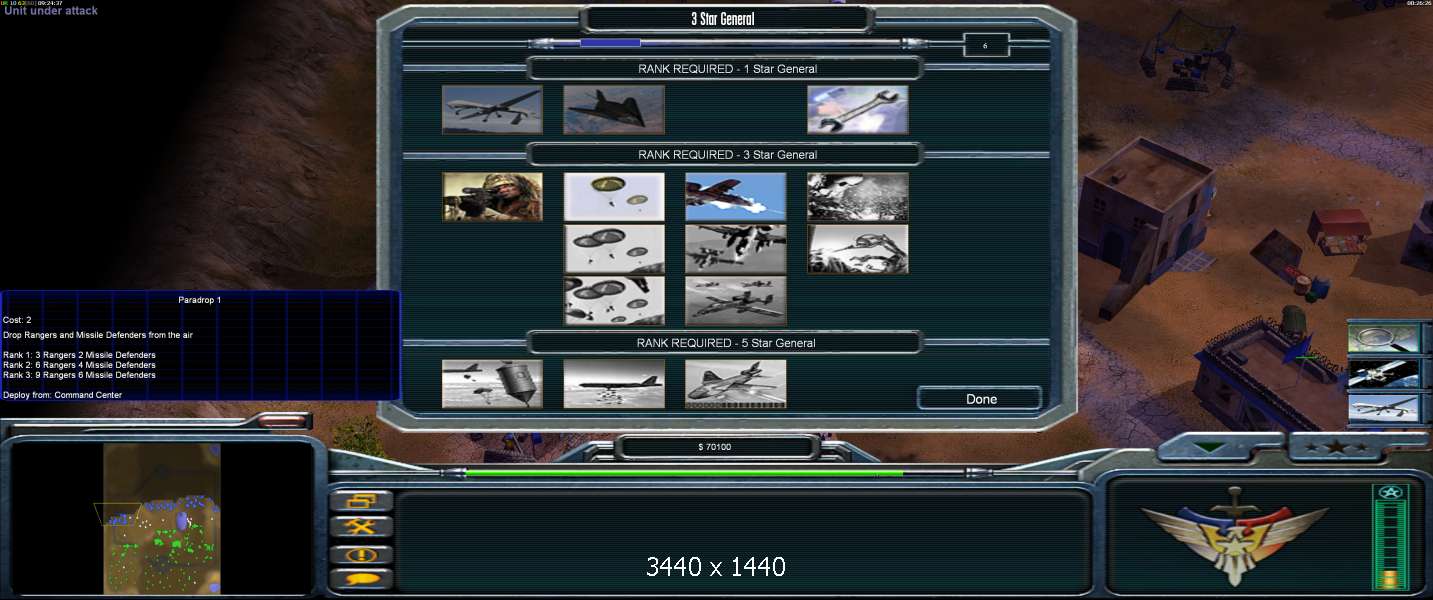The width and height of the screenshot is (1433, 600).
Task: Select the colored A-10 strike icon on blue sky
Action: [736, 197]
